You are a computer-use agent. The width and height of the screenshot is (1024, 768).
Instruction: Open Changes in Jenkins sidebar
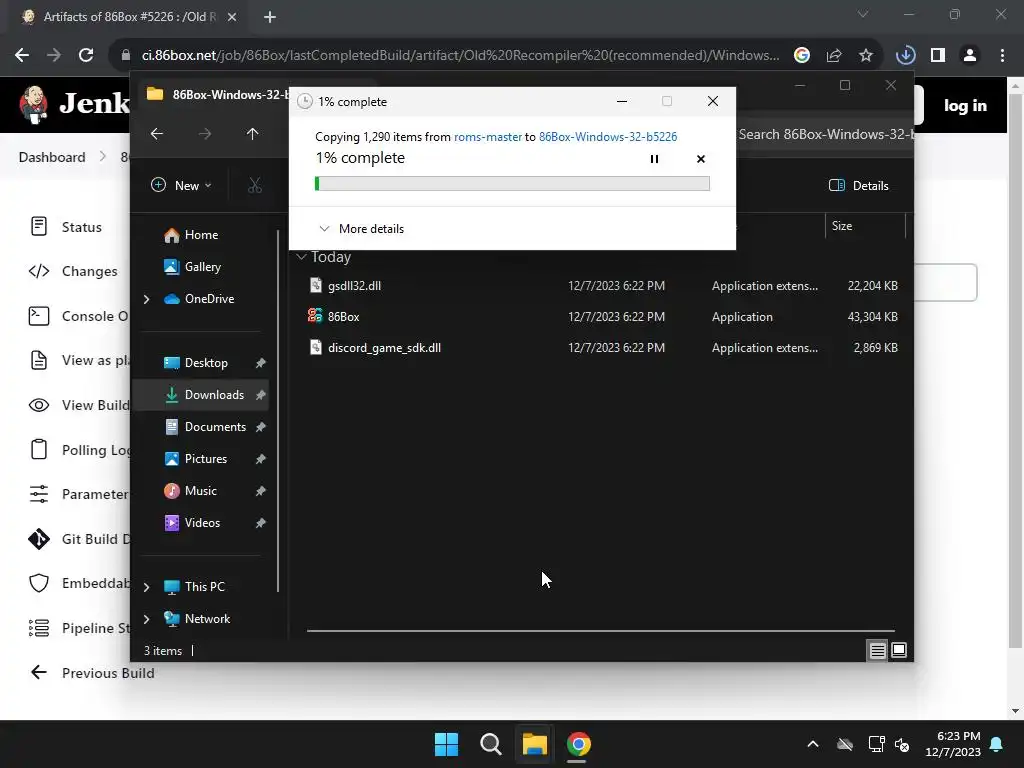click(x=73, y=271)
